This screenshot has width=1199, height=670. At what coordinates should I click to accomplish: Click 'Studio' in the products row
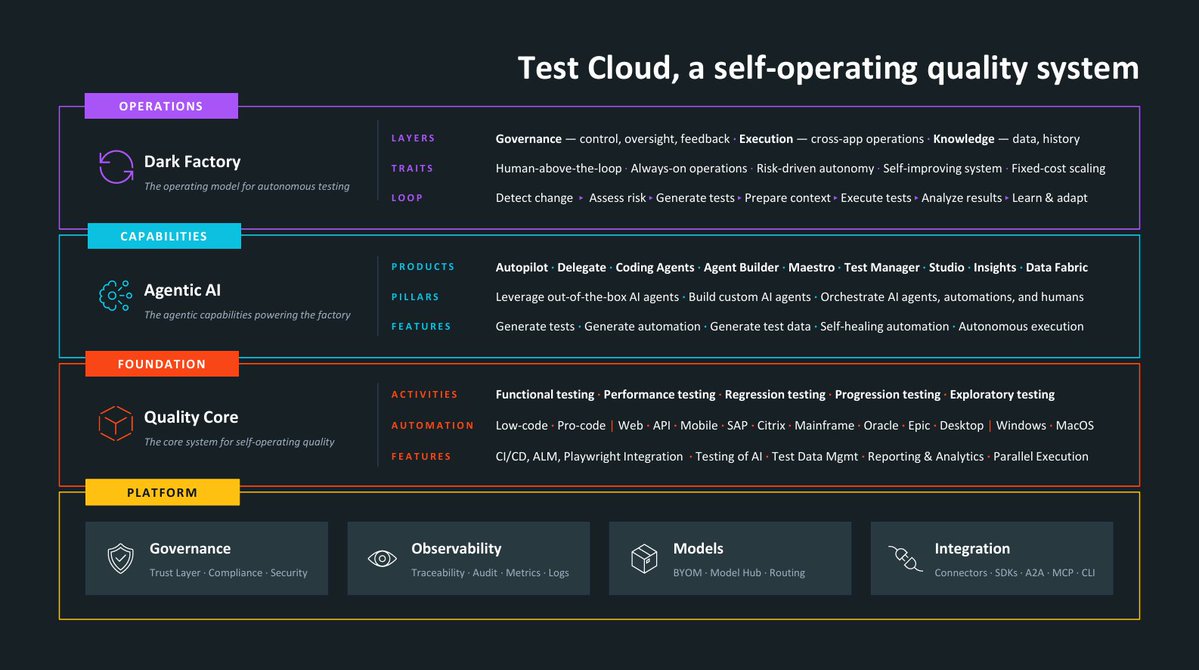click(x=947, y=267)
